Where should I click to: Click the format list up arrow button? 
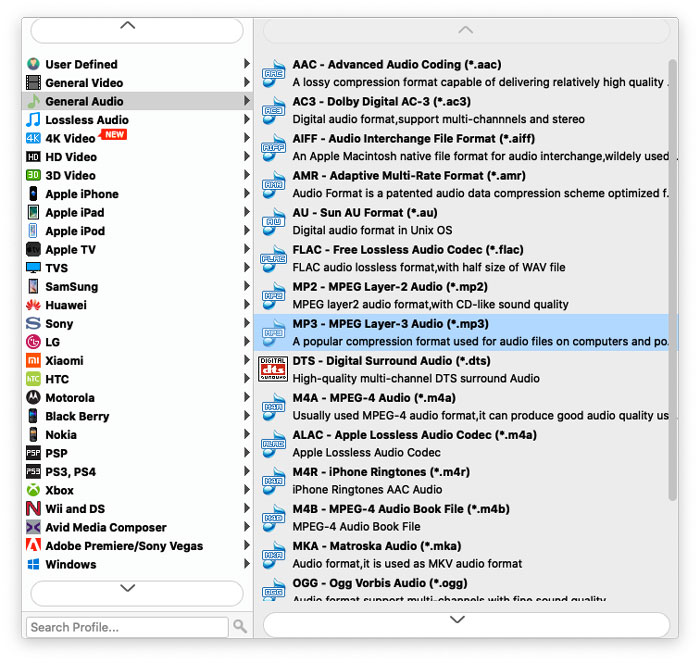click(x=467, y=30)
